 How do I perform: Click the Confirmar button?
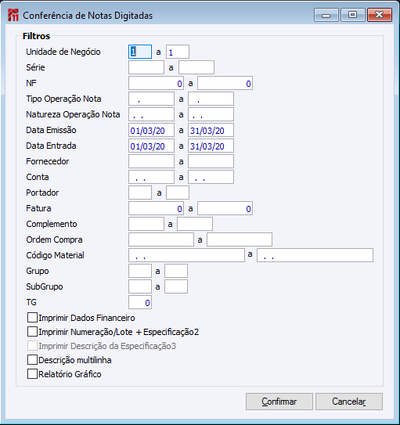coord(279,401)
